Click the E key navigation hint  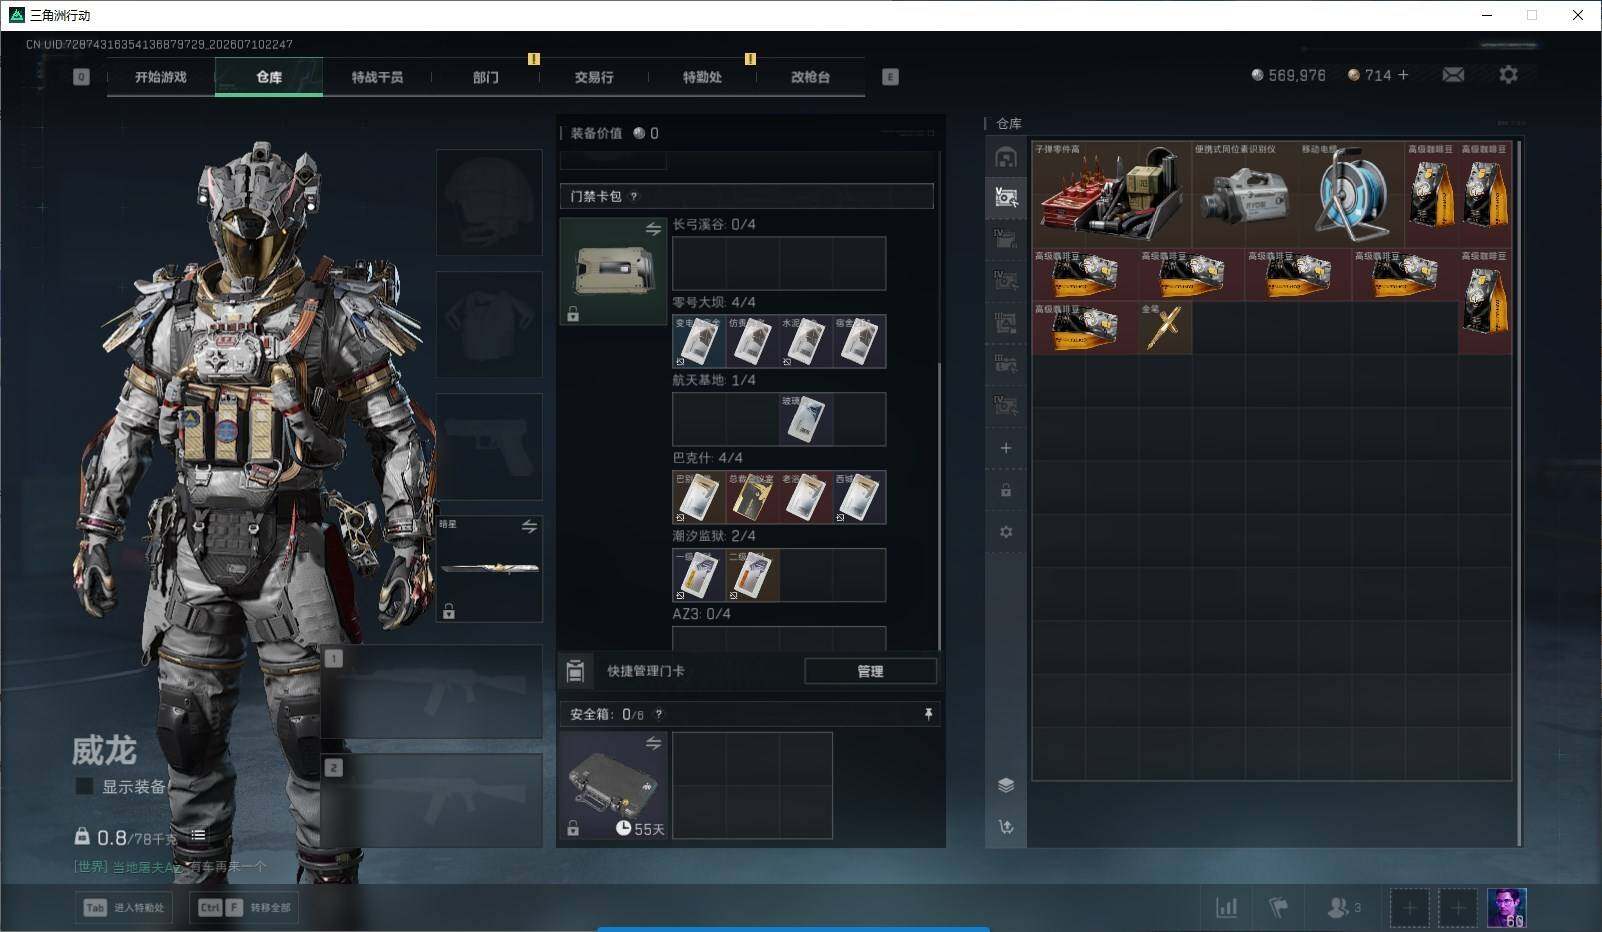pos(890,77)
